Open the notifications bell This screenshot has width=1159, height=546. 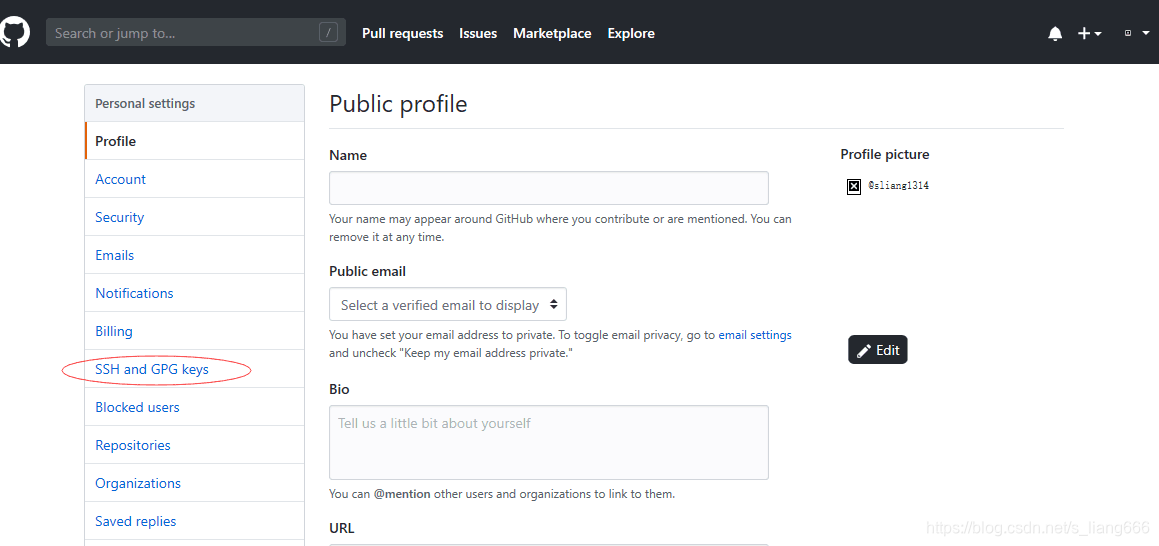tap(1055, 33)
